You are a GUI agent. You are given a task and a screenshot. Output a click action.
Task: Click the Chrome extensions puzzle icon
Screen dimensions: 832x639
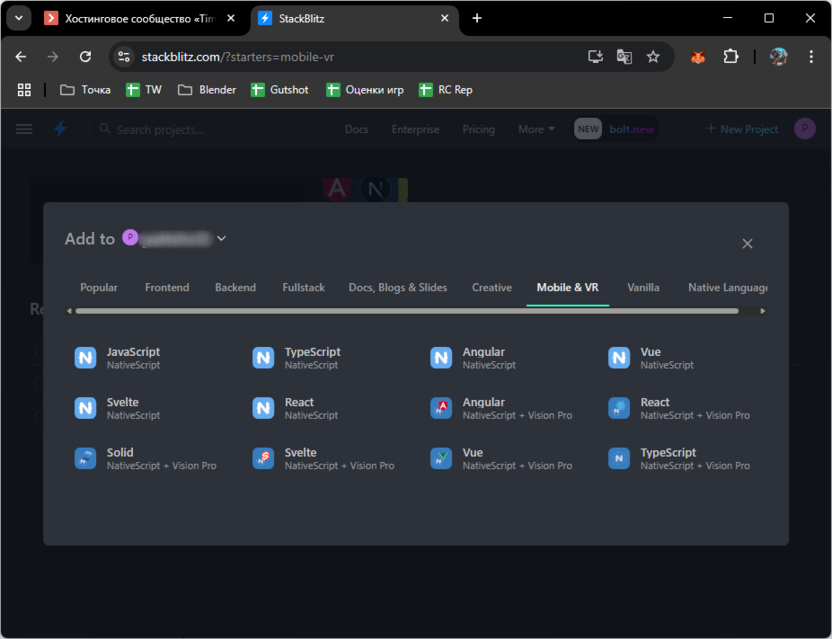731,57
